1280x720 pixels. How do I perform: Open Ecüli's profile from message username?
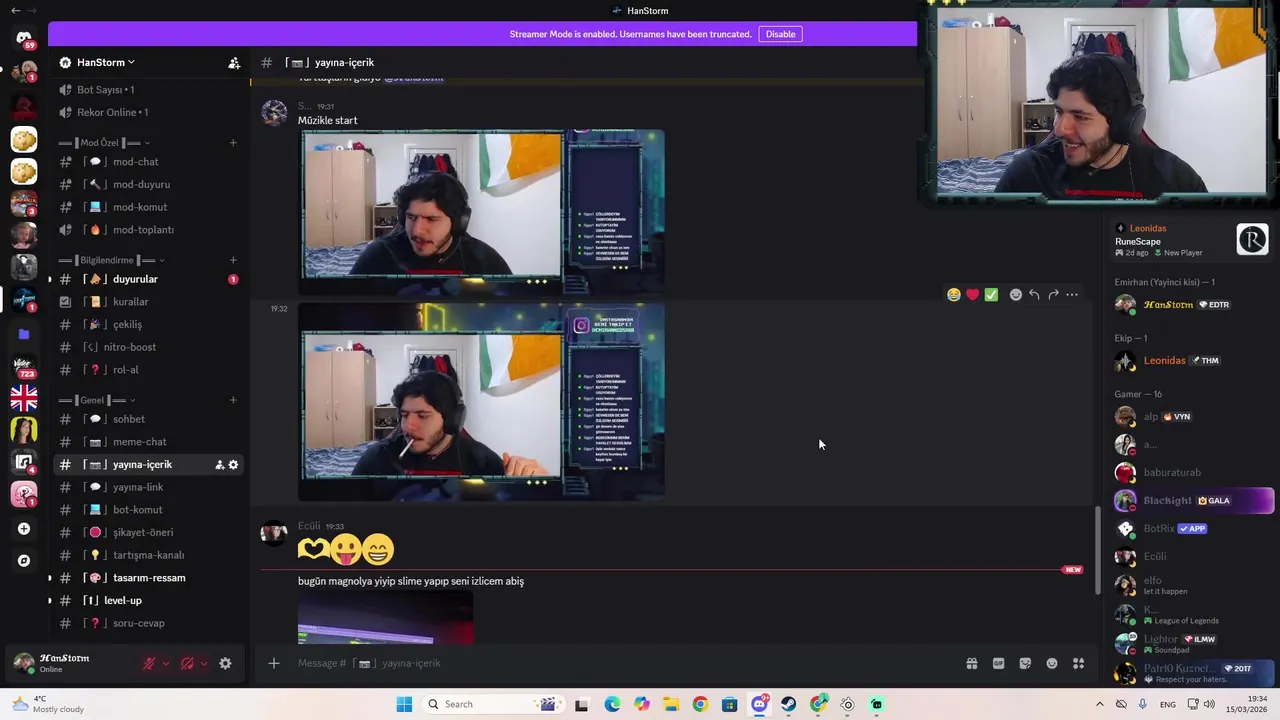(x=310, y=526)
